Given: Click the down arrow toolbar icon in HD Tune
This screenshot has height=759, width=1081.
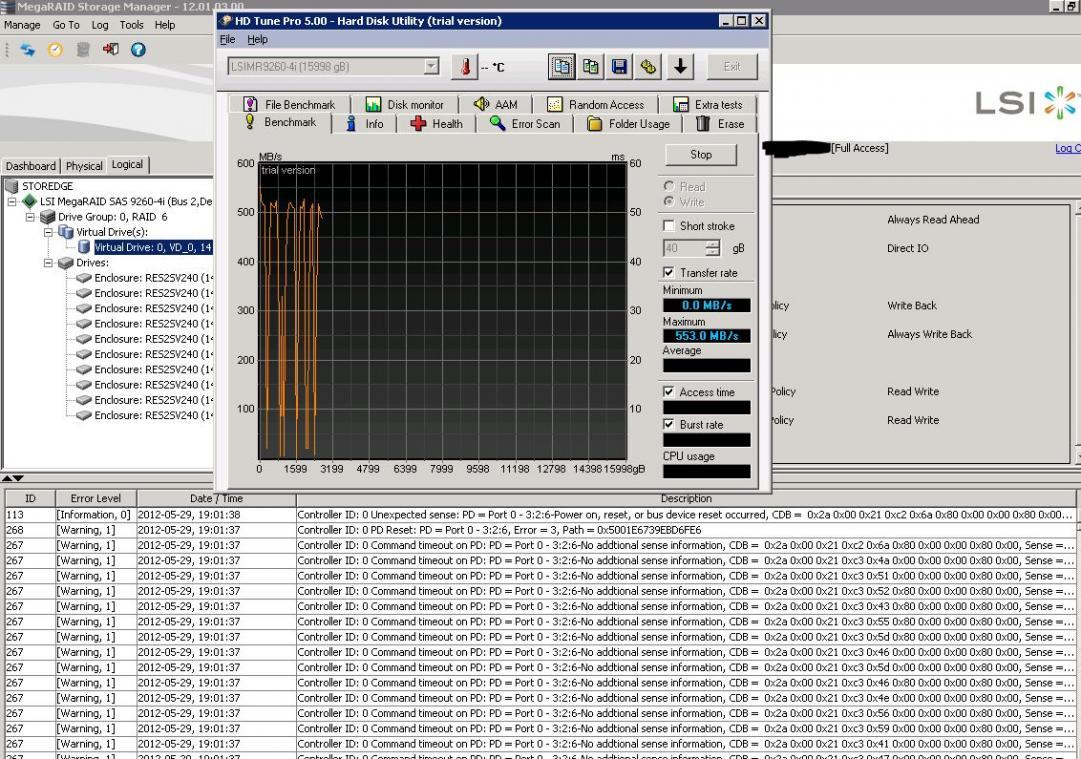Looking at the screenshot, I should pos(680,67).
